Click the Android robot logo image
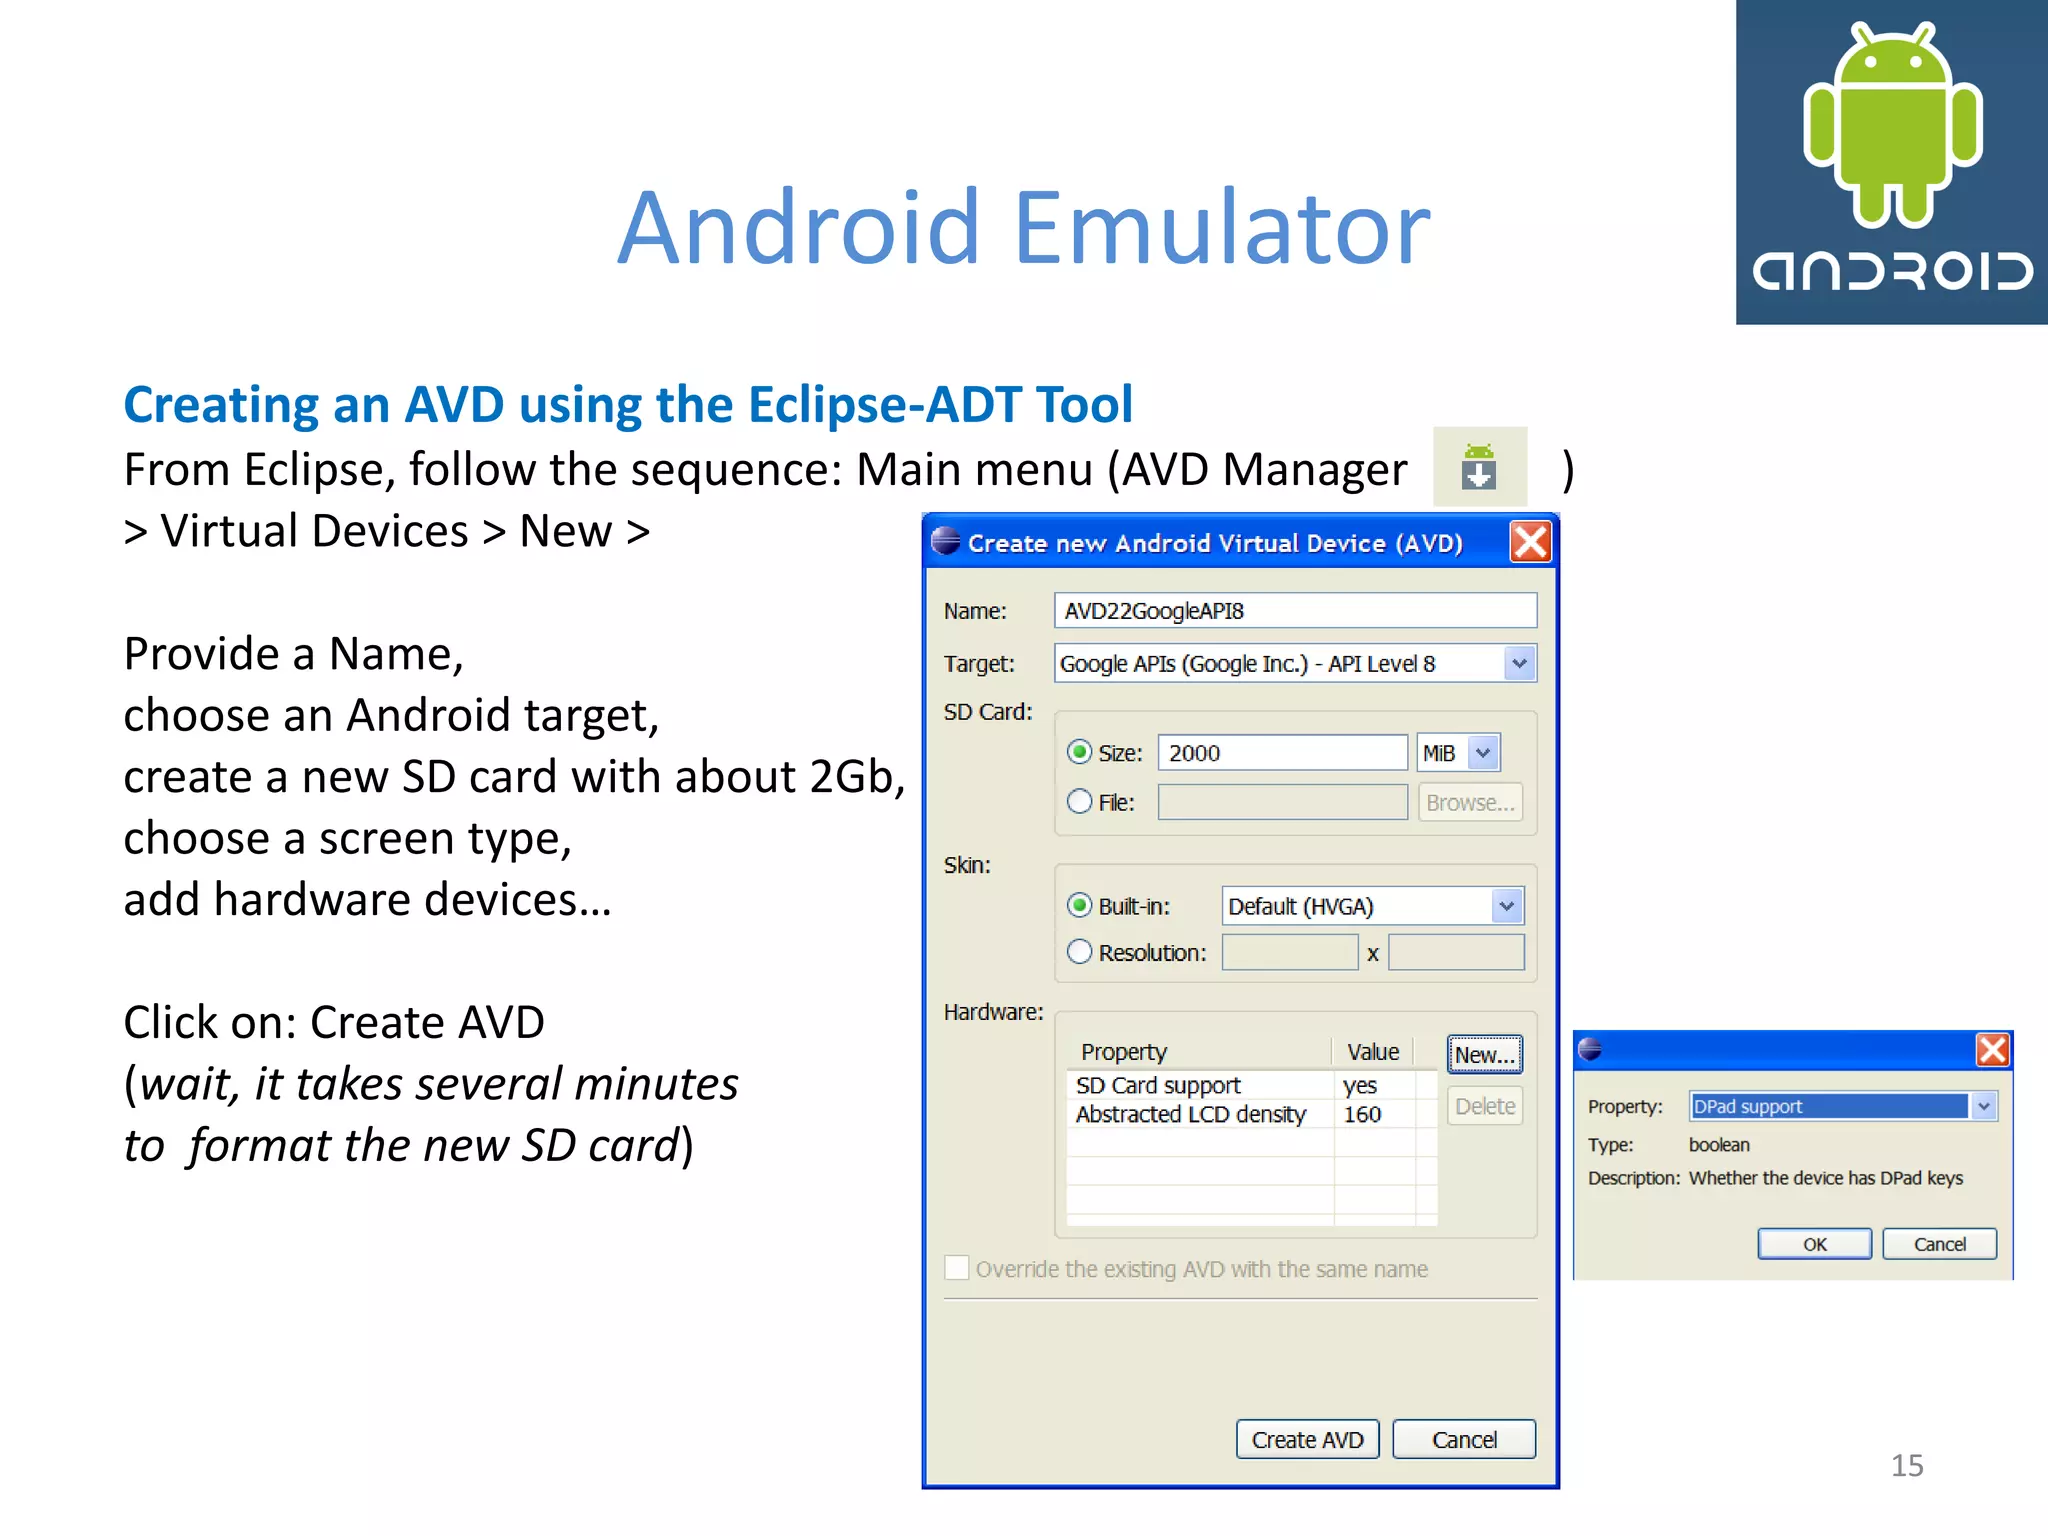The width and height of the screenshot is (2048, 1536). coord(1891,162)
